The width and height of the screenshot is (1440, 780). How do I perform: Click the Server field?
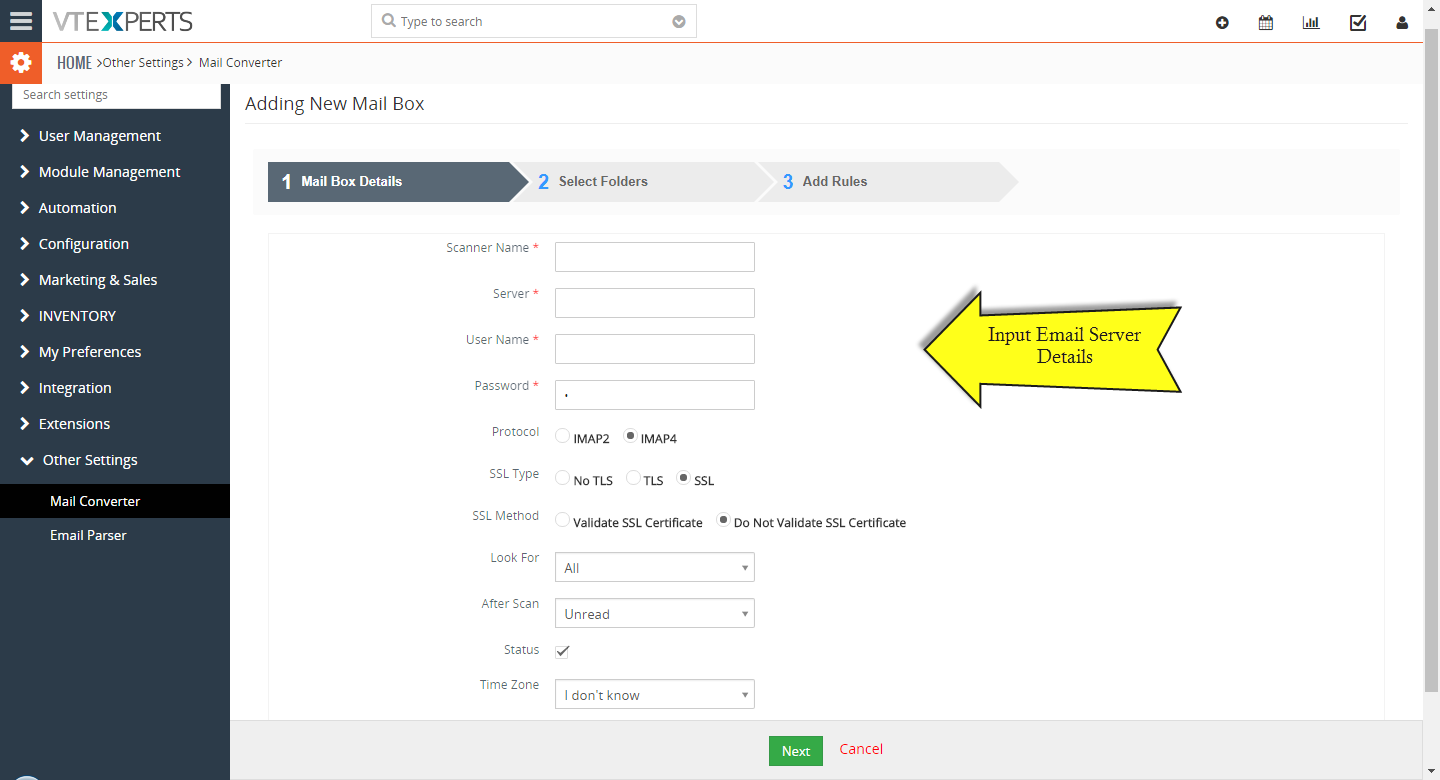click(655, 303)
